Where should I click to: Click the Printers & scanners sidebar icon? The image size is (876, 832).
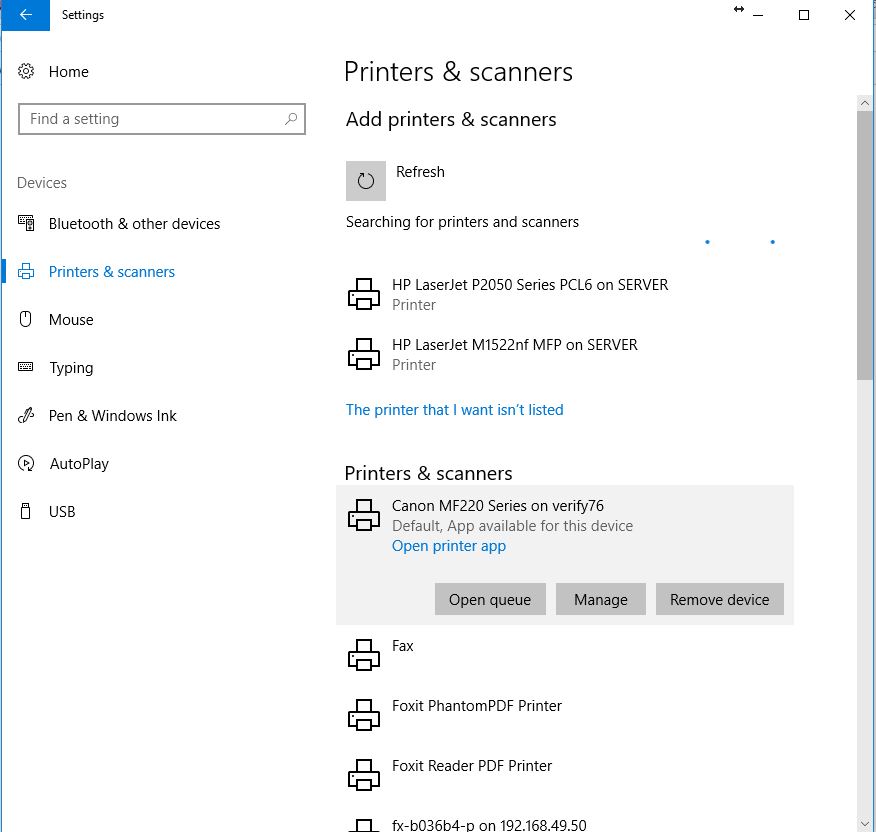[26, 272]
